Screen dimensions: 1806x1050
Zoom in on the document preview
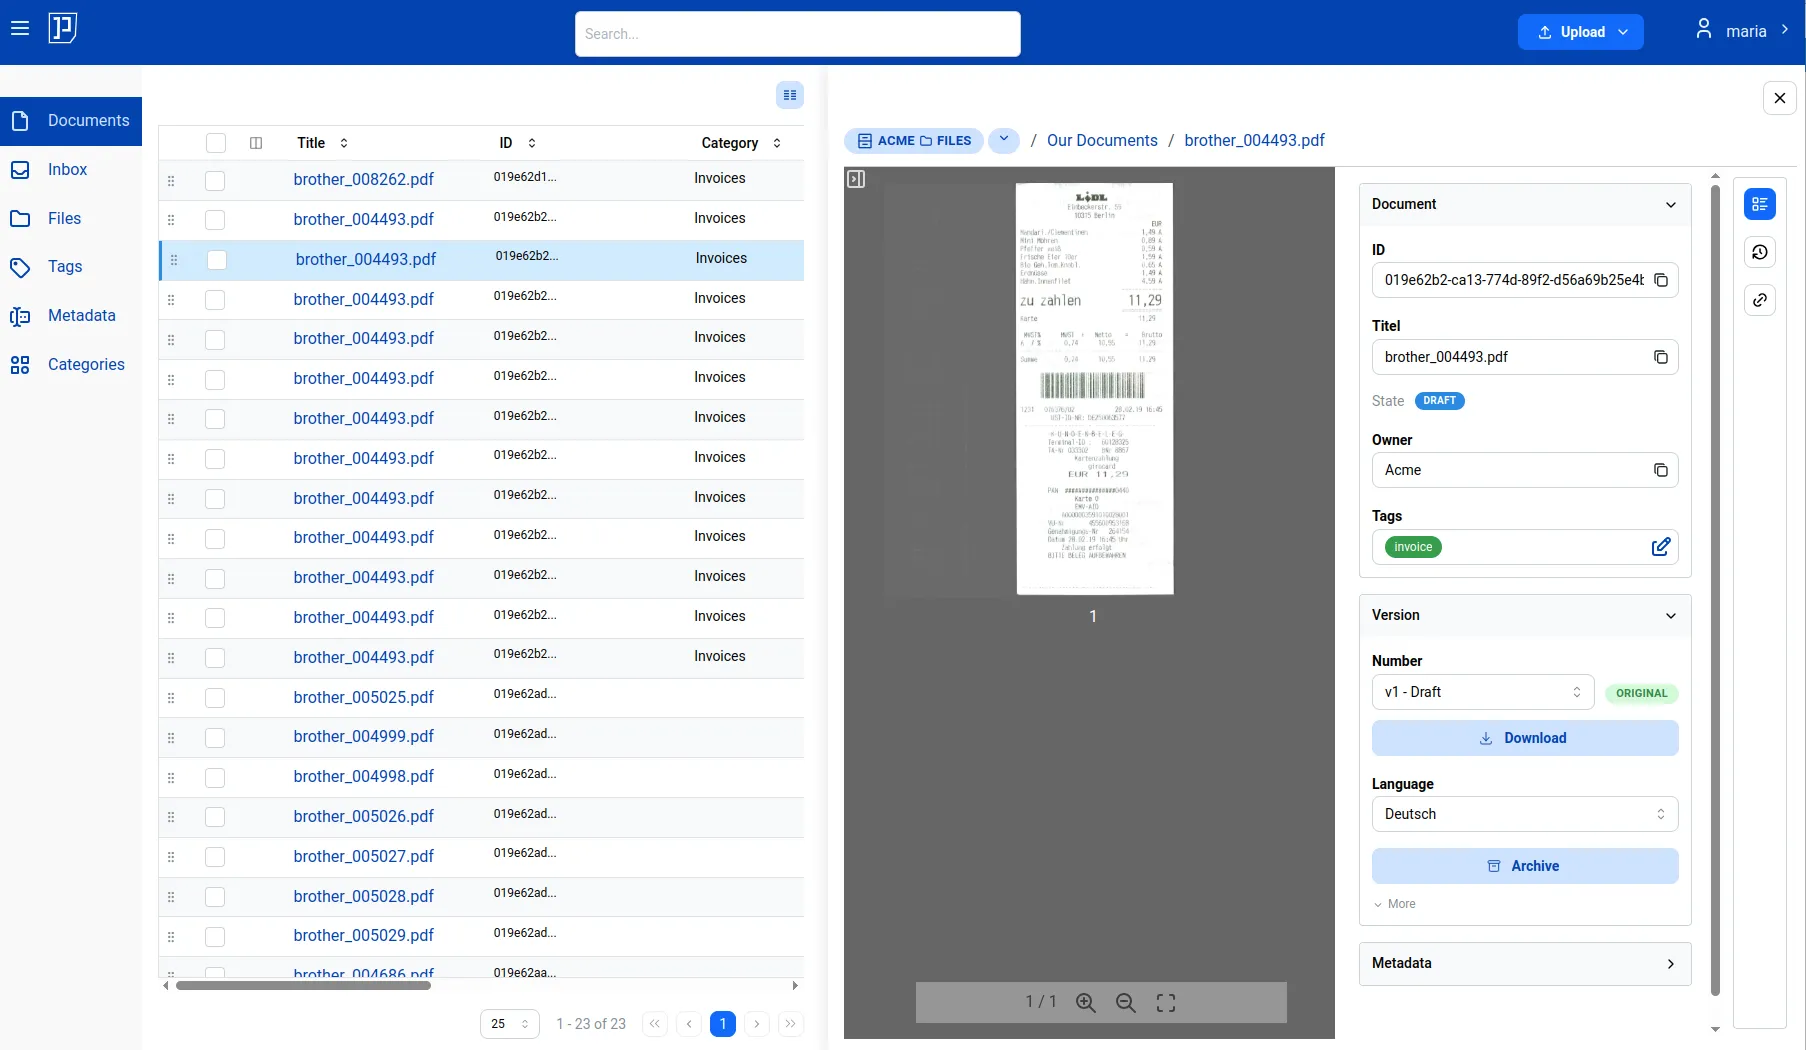click(x=1086, y=1003)
